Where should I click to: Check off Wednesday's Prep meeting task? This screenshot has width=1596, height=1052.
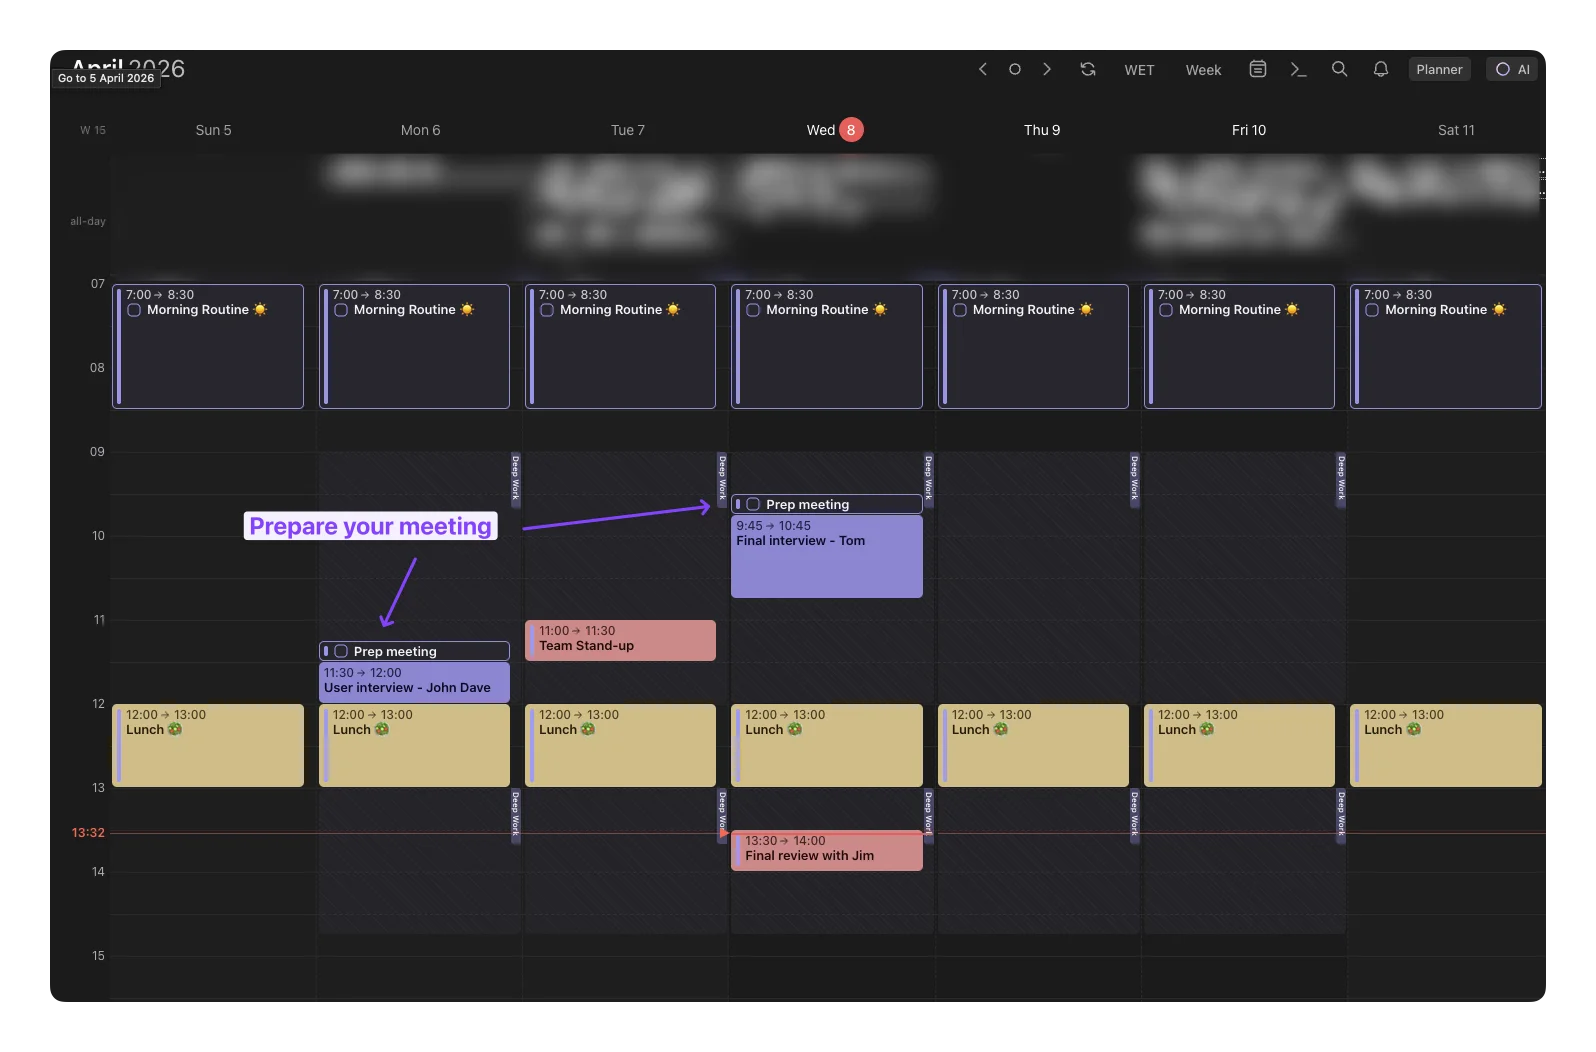point(753,505)
